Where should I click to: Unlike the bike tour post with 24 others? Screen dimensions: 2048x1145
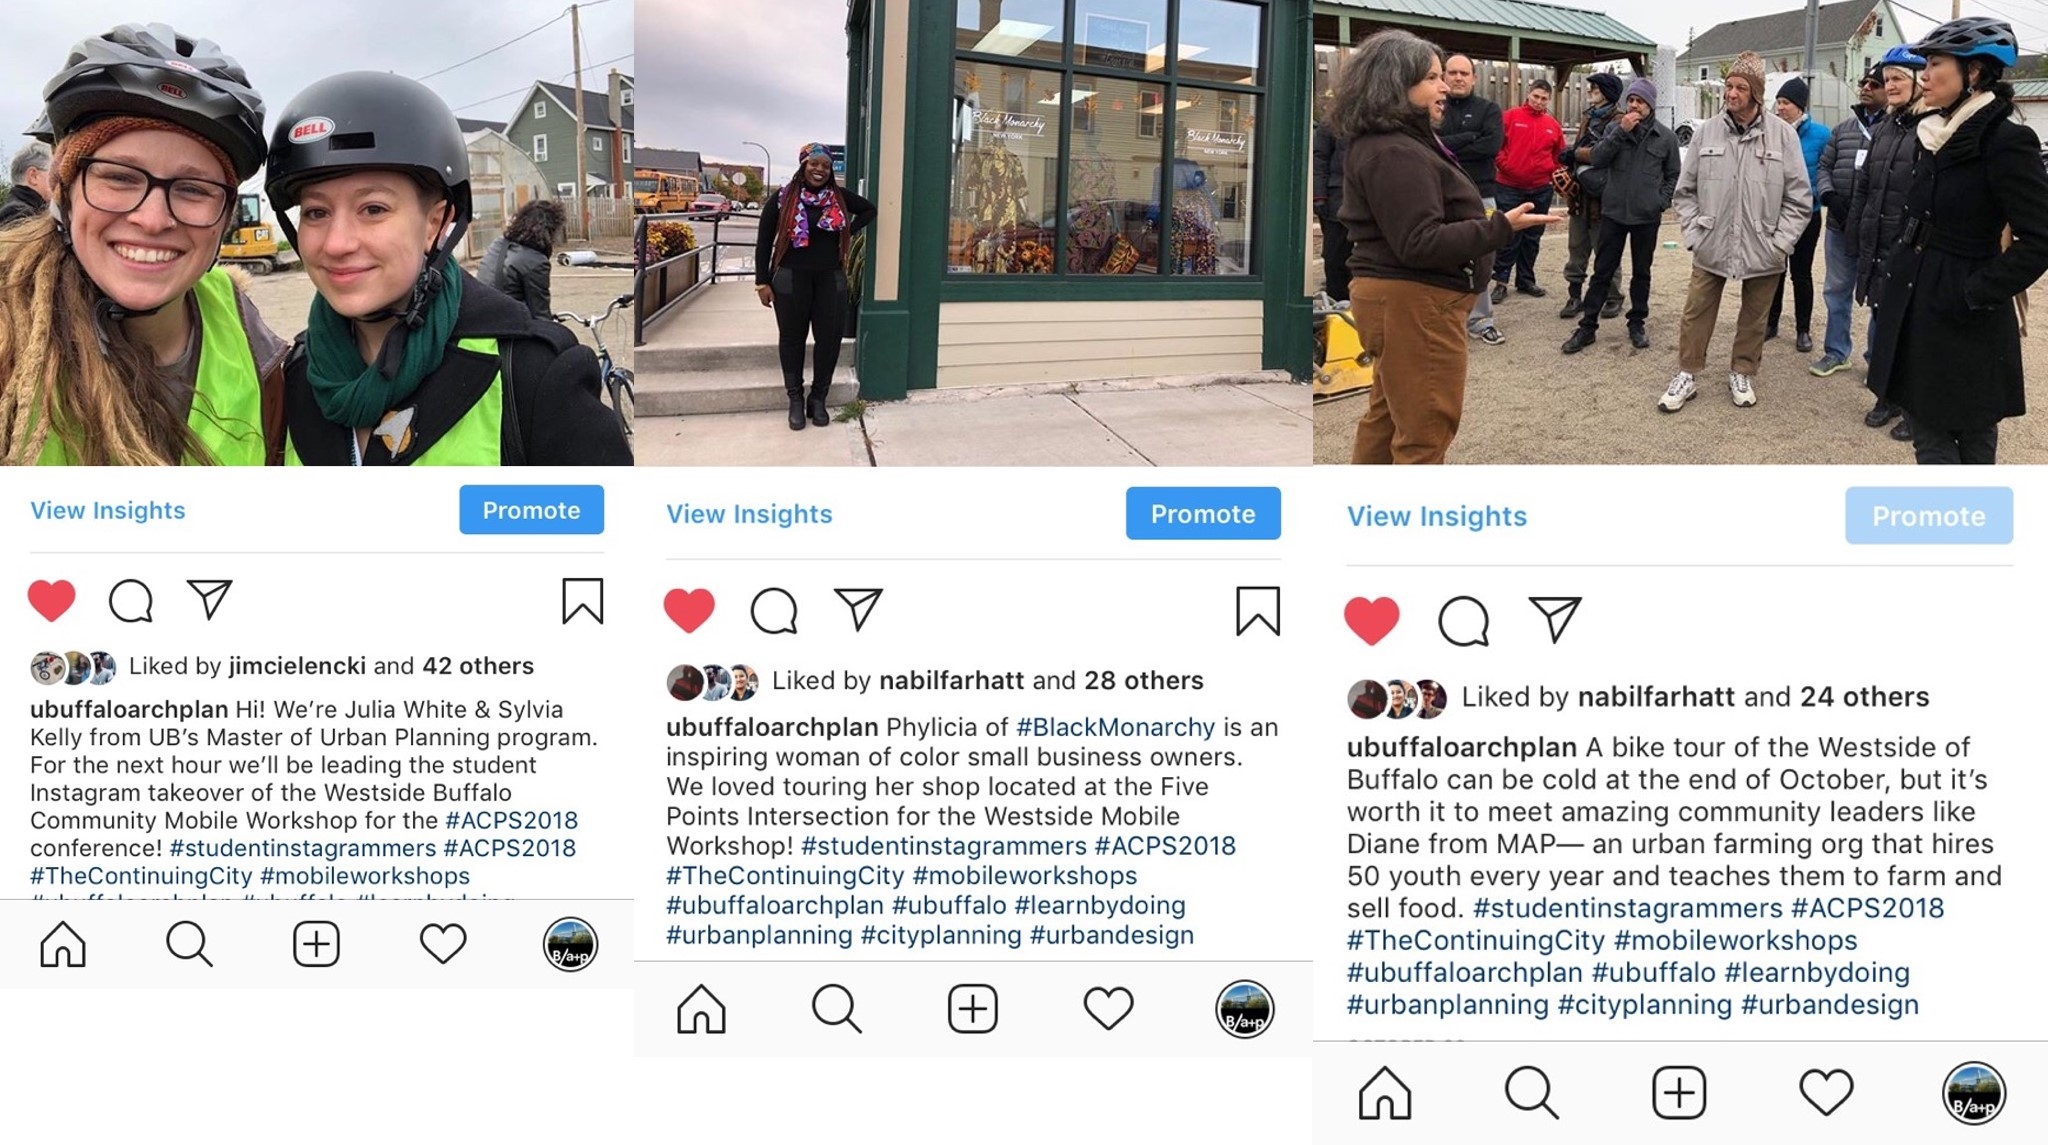pos(1371,620)
